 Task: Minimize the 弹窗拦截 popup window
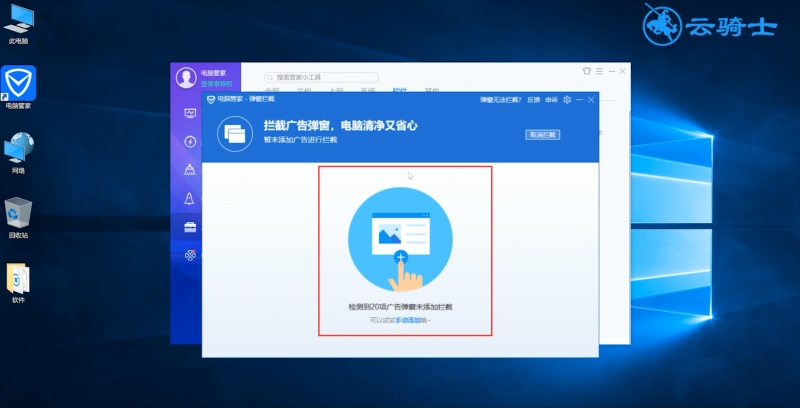tap(580, 100)
